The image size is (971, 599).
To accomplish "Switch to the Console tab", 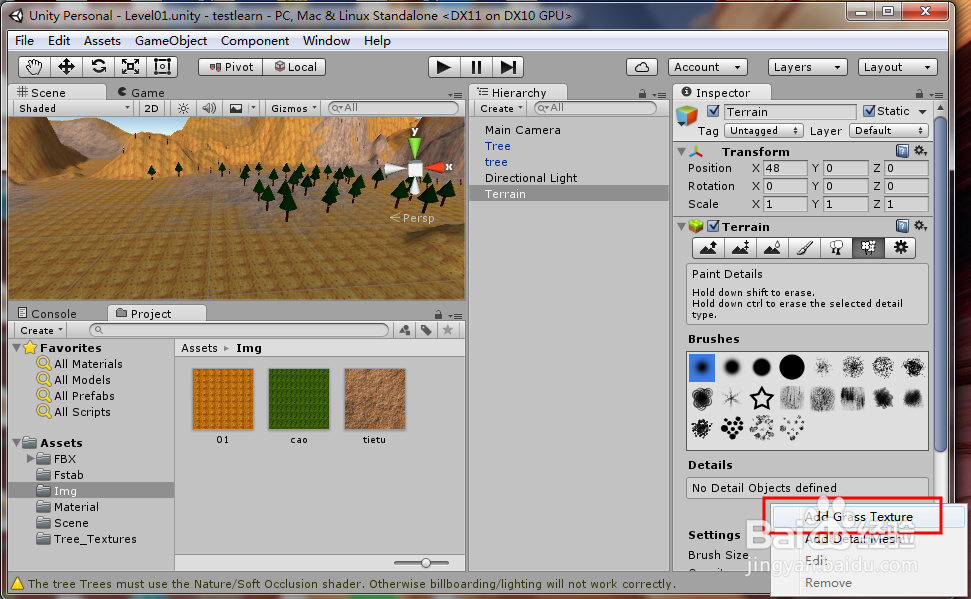I will point(48,314).
